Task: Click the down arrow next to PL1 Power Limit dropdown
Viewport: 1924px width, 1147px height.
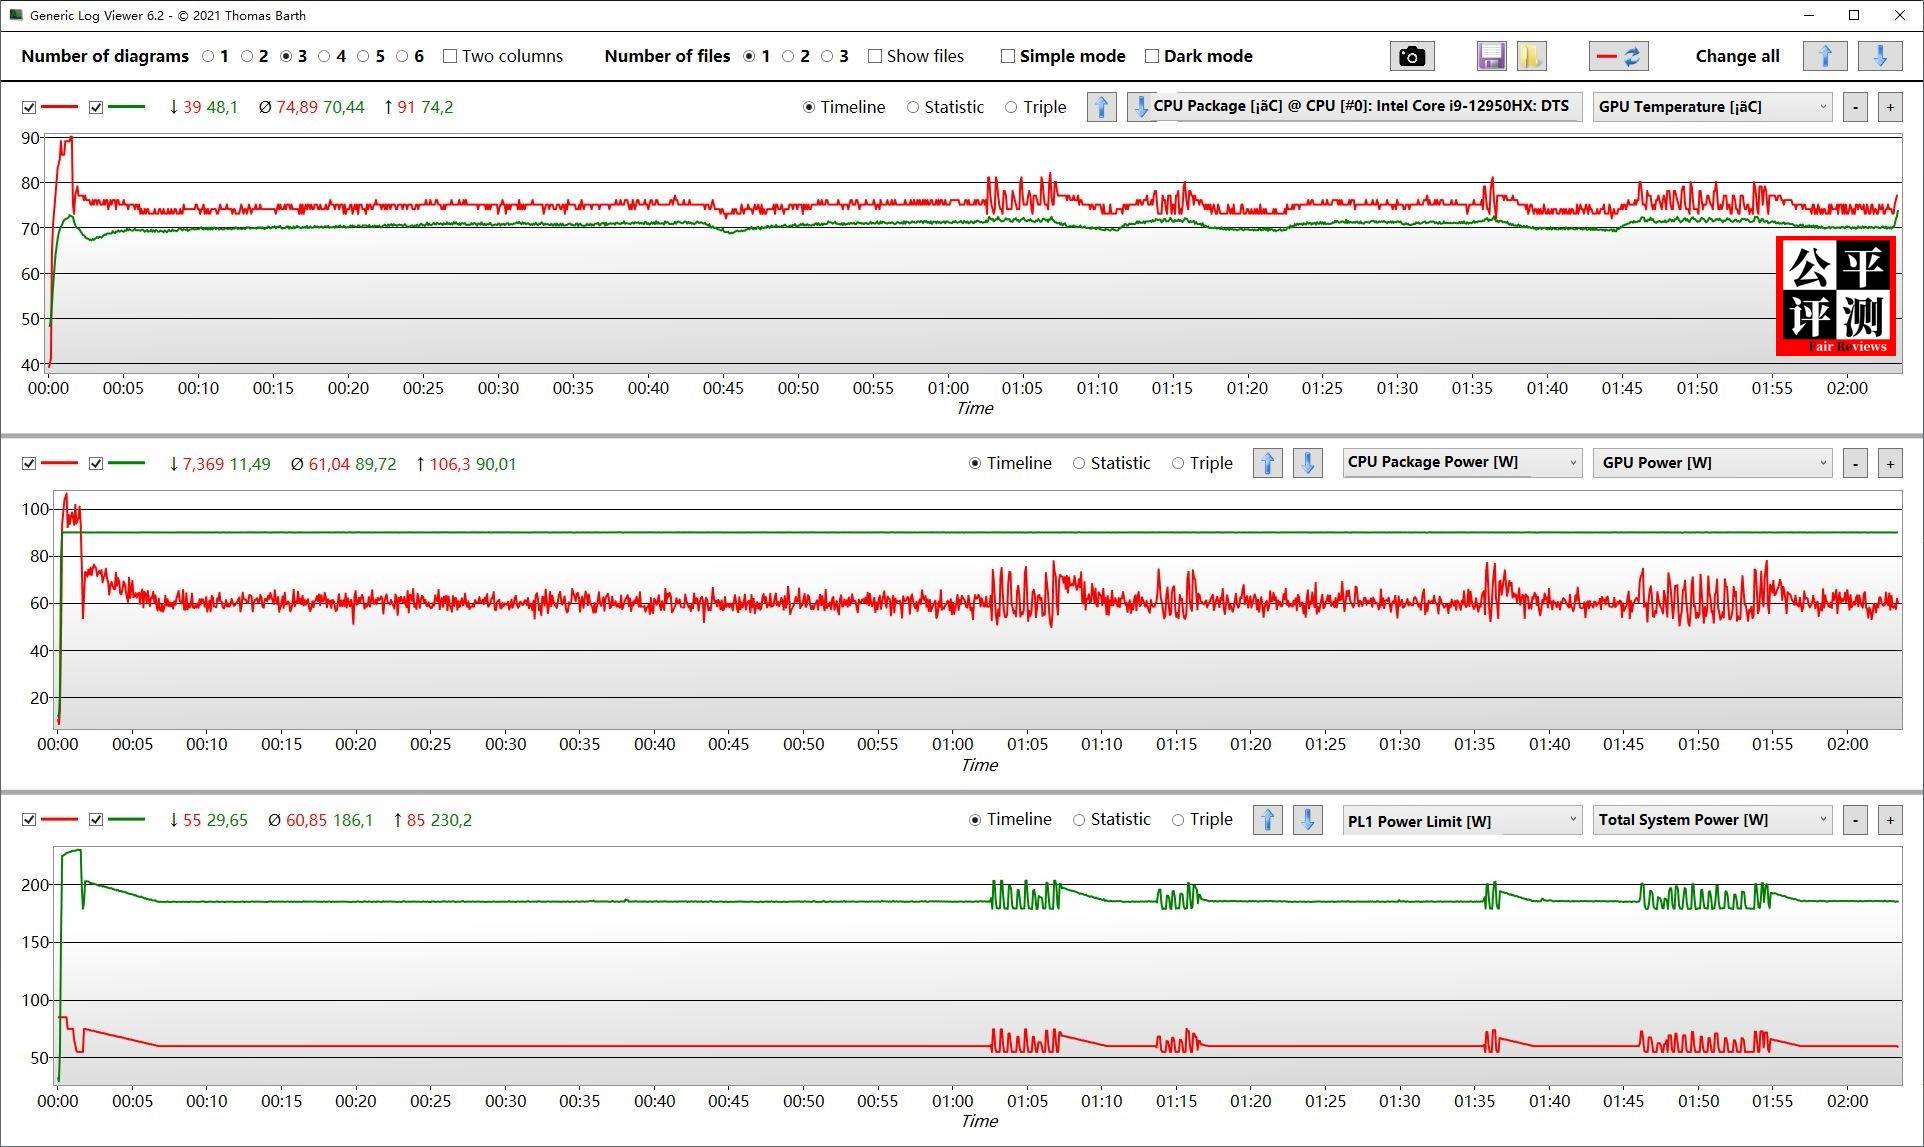Action: [1307, 820]
